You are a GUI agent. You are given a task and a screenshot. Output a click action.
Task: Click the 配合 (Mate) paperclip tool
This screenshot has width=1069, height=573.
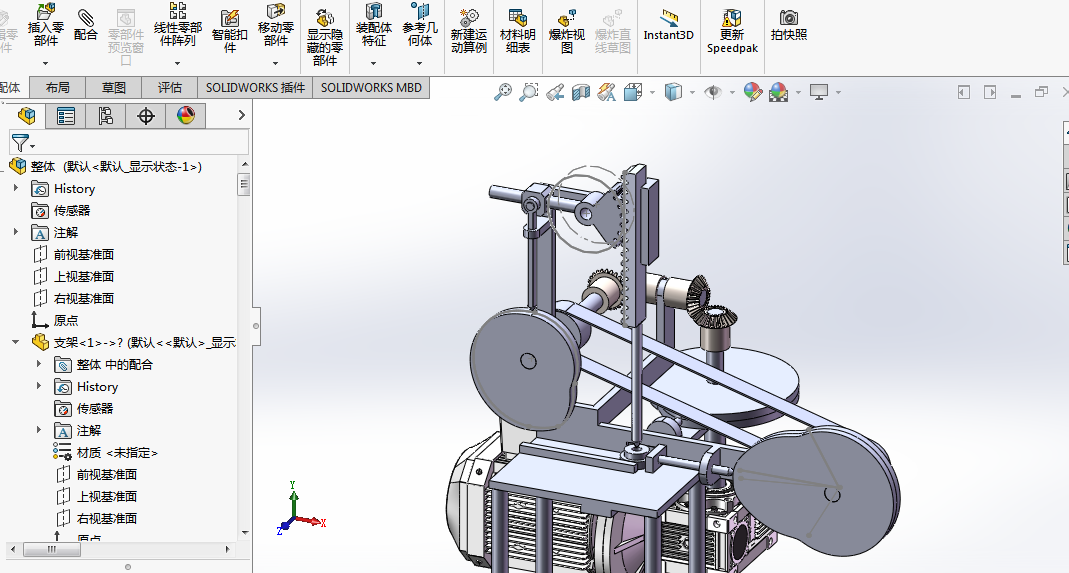coord(86,24)
